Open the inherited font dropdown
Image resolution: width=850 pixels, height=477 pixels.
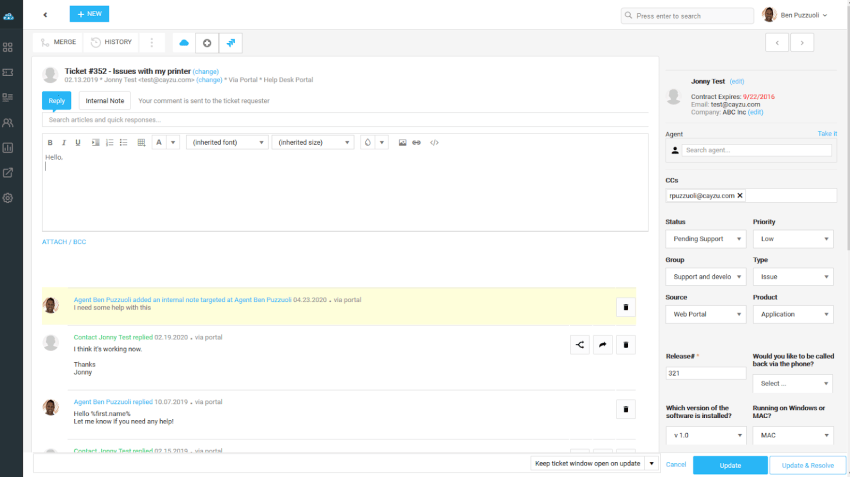coord(227,143)
